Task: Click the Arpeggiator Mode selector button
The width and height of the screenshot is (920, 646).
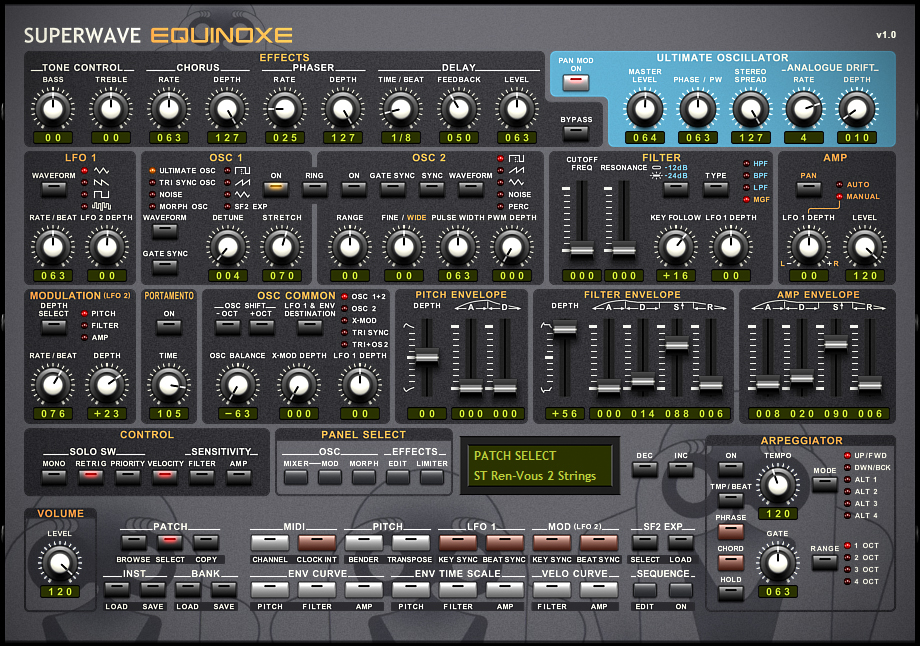Action: coord(824,484)
